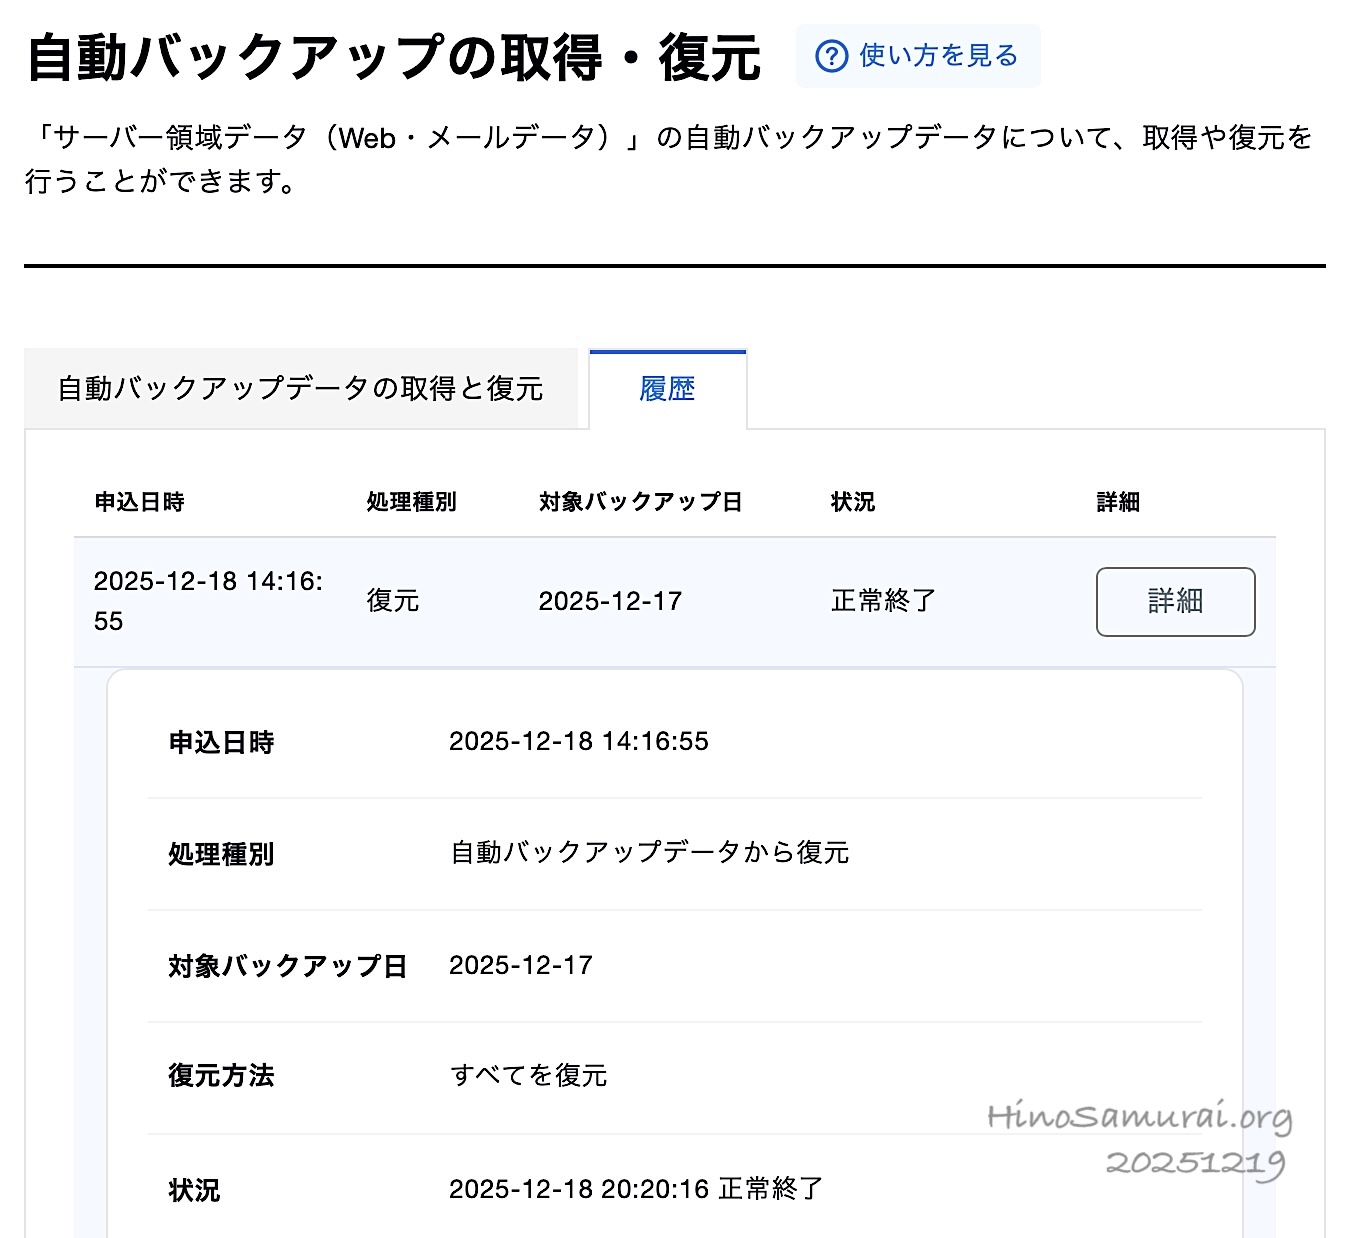Open the 使い方を見る help link

[x=937, y=56]
